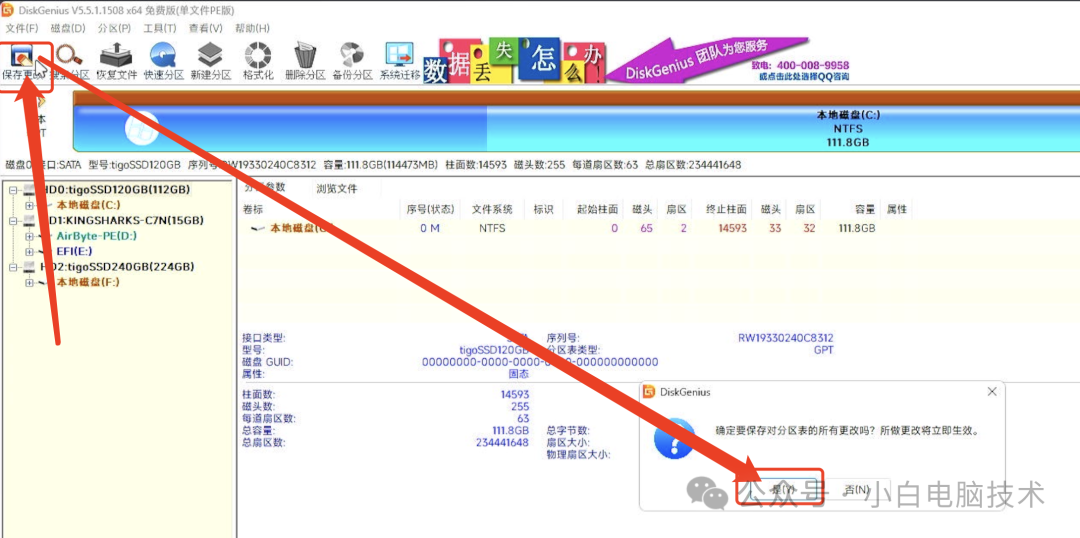The height and width of the screenshot is (538, 1080).
Task: Click the 111.8GB capacity cell in table
Action: click(x=858, y=228)
